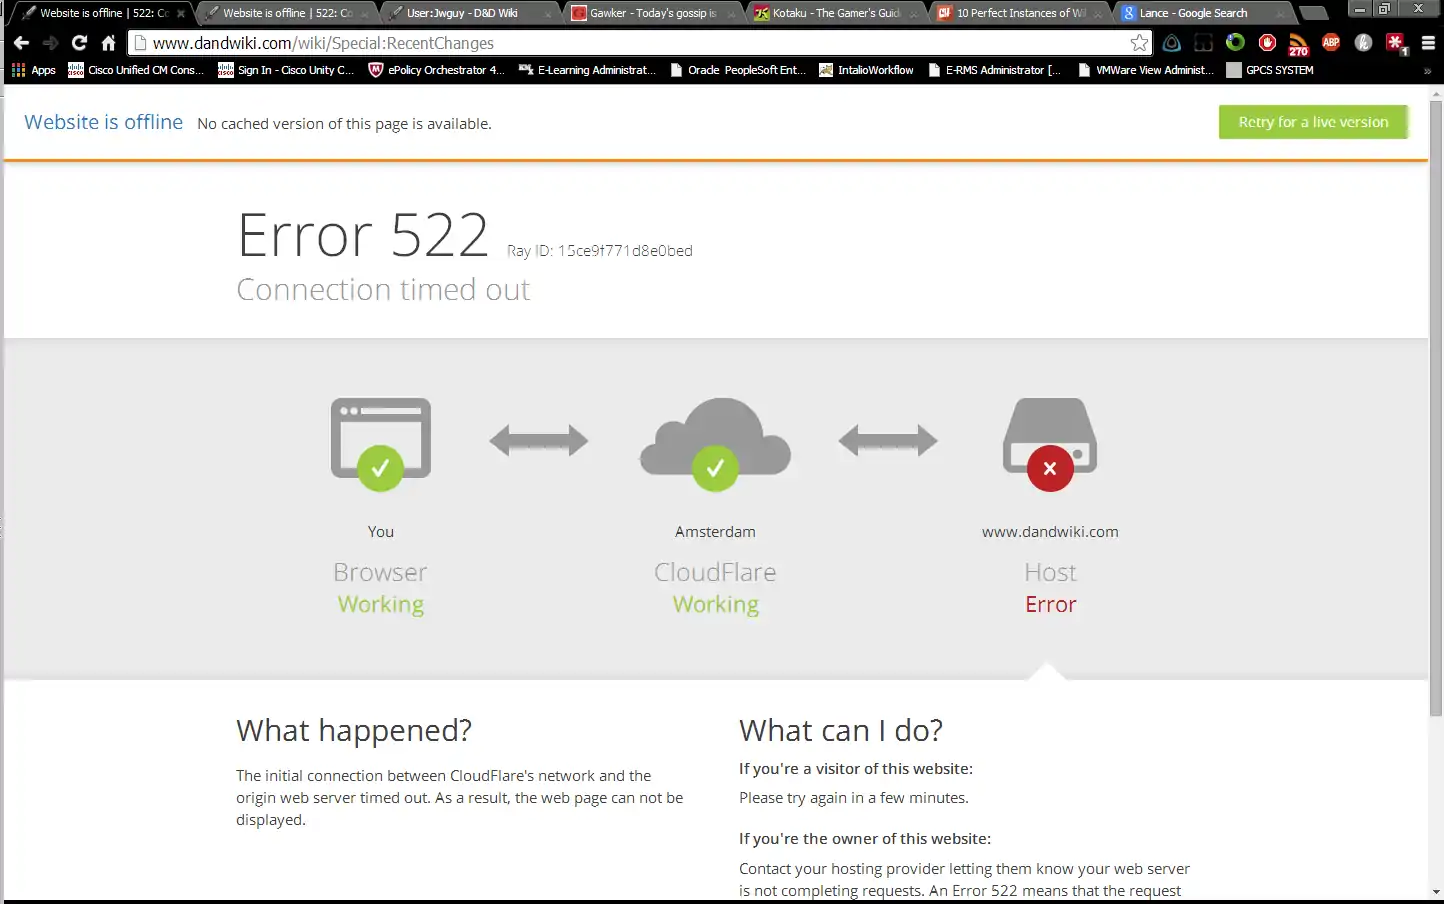Open the Adblock Plus ABP extension
This screenshot has width=1444, height=904.
(x=1330, y=42)
